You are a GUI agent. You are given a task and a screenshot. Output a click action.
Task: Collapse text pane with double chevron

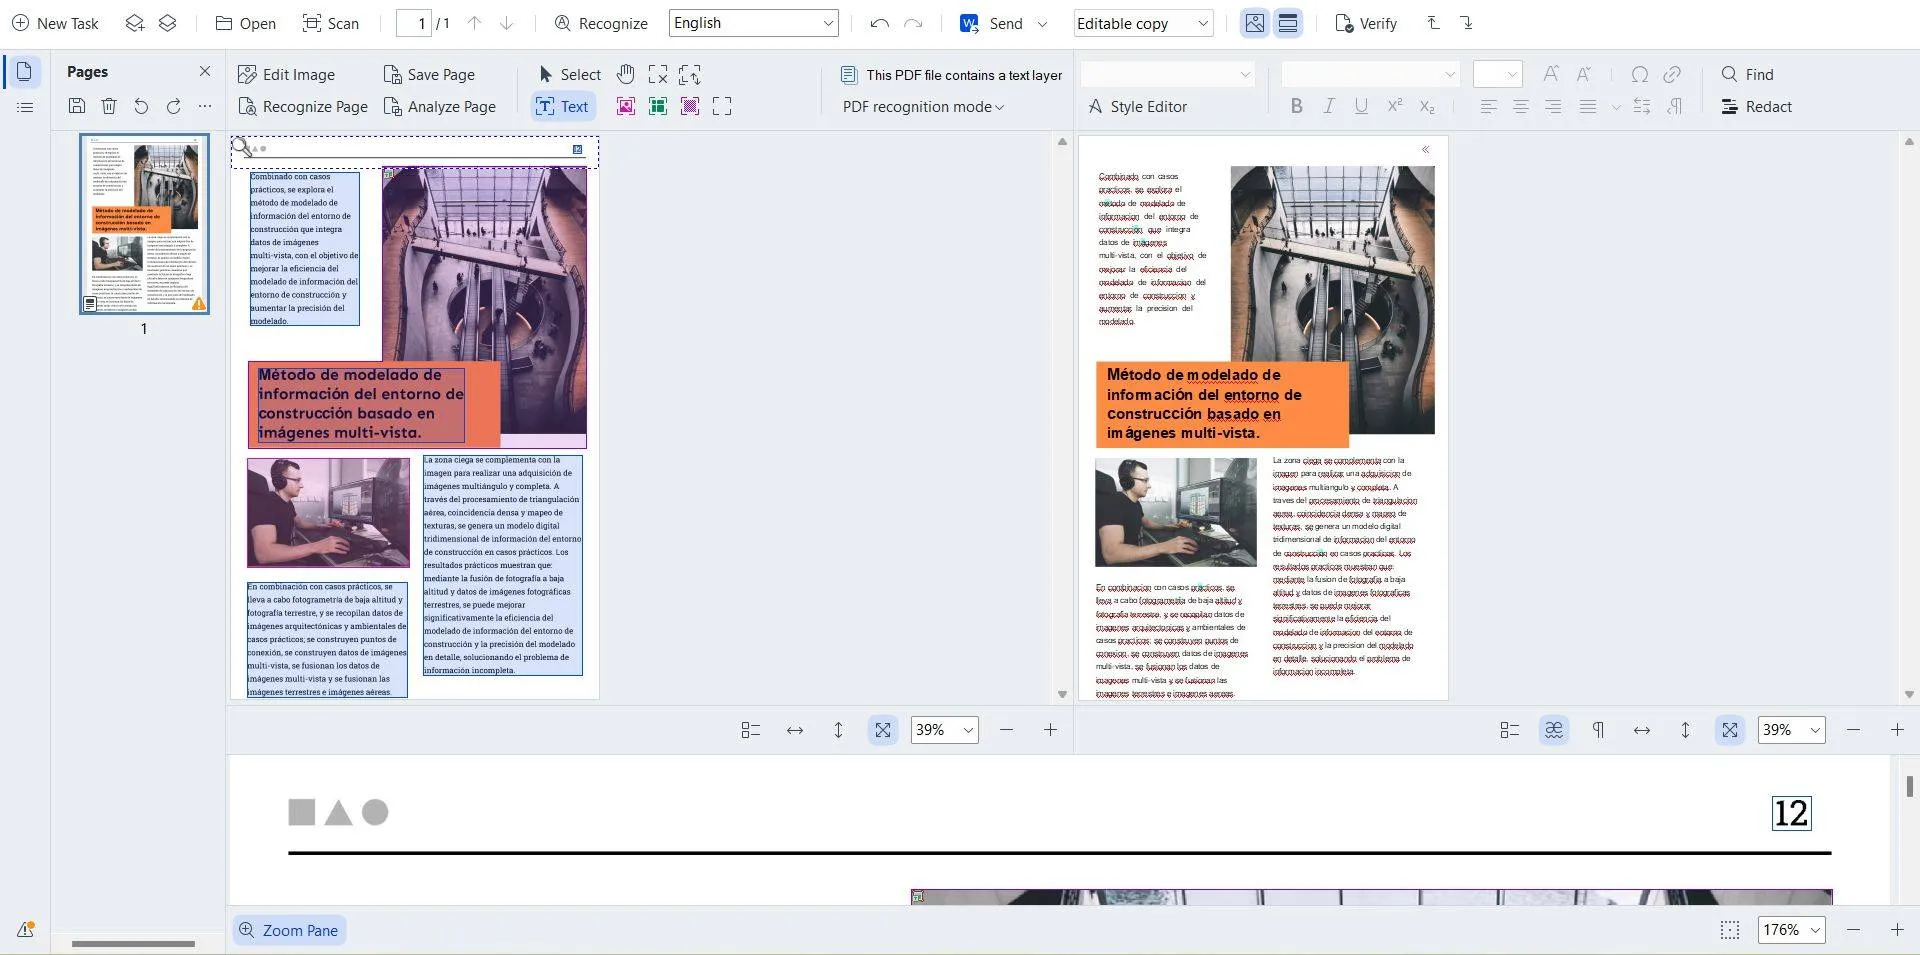coord(1426,150)
